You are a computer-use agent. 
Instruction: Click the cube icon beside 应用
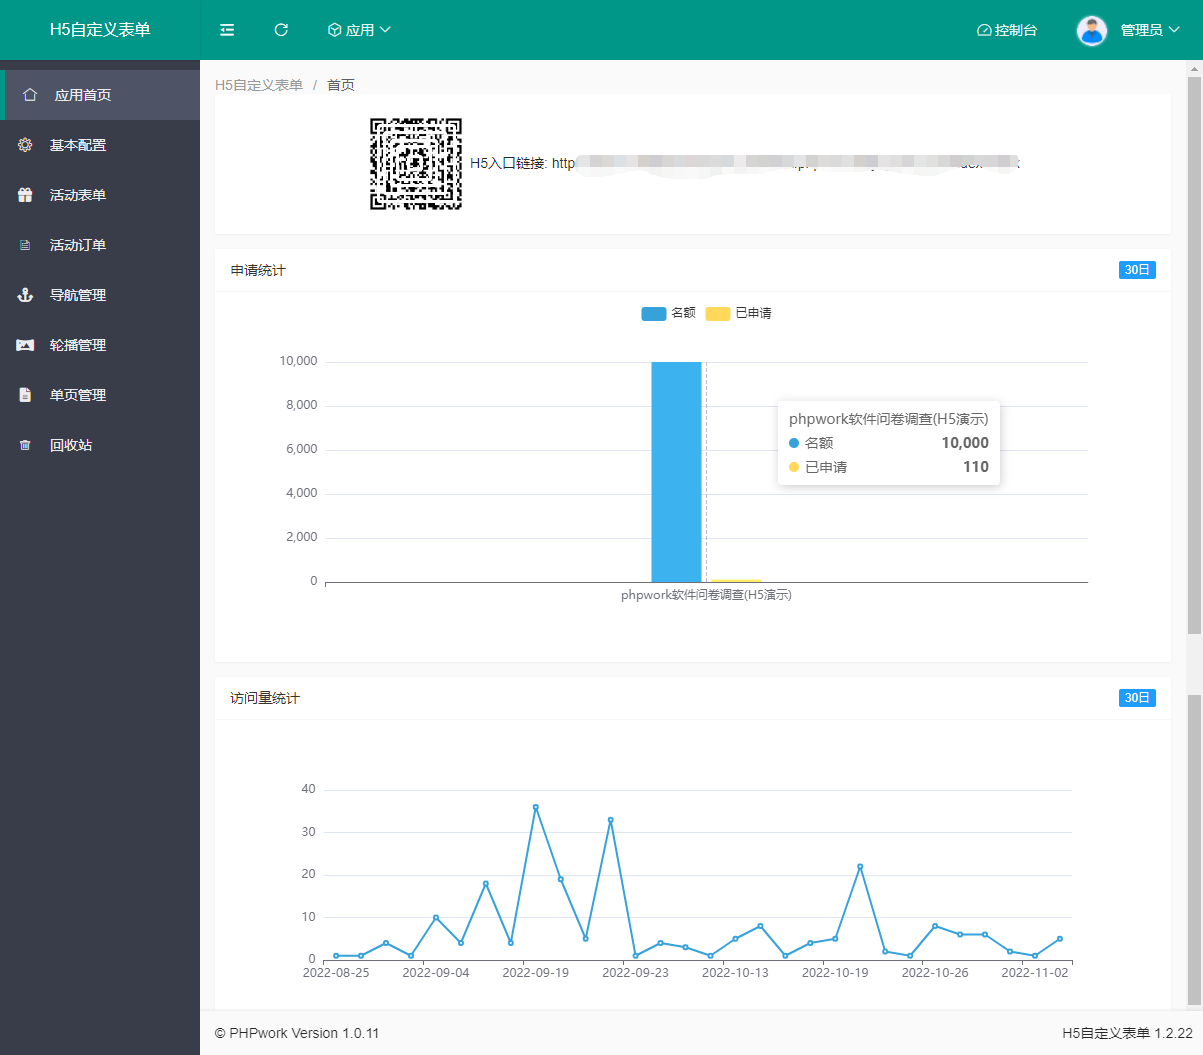[335, 30]
